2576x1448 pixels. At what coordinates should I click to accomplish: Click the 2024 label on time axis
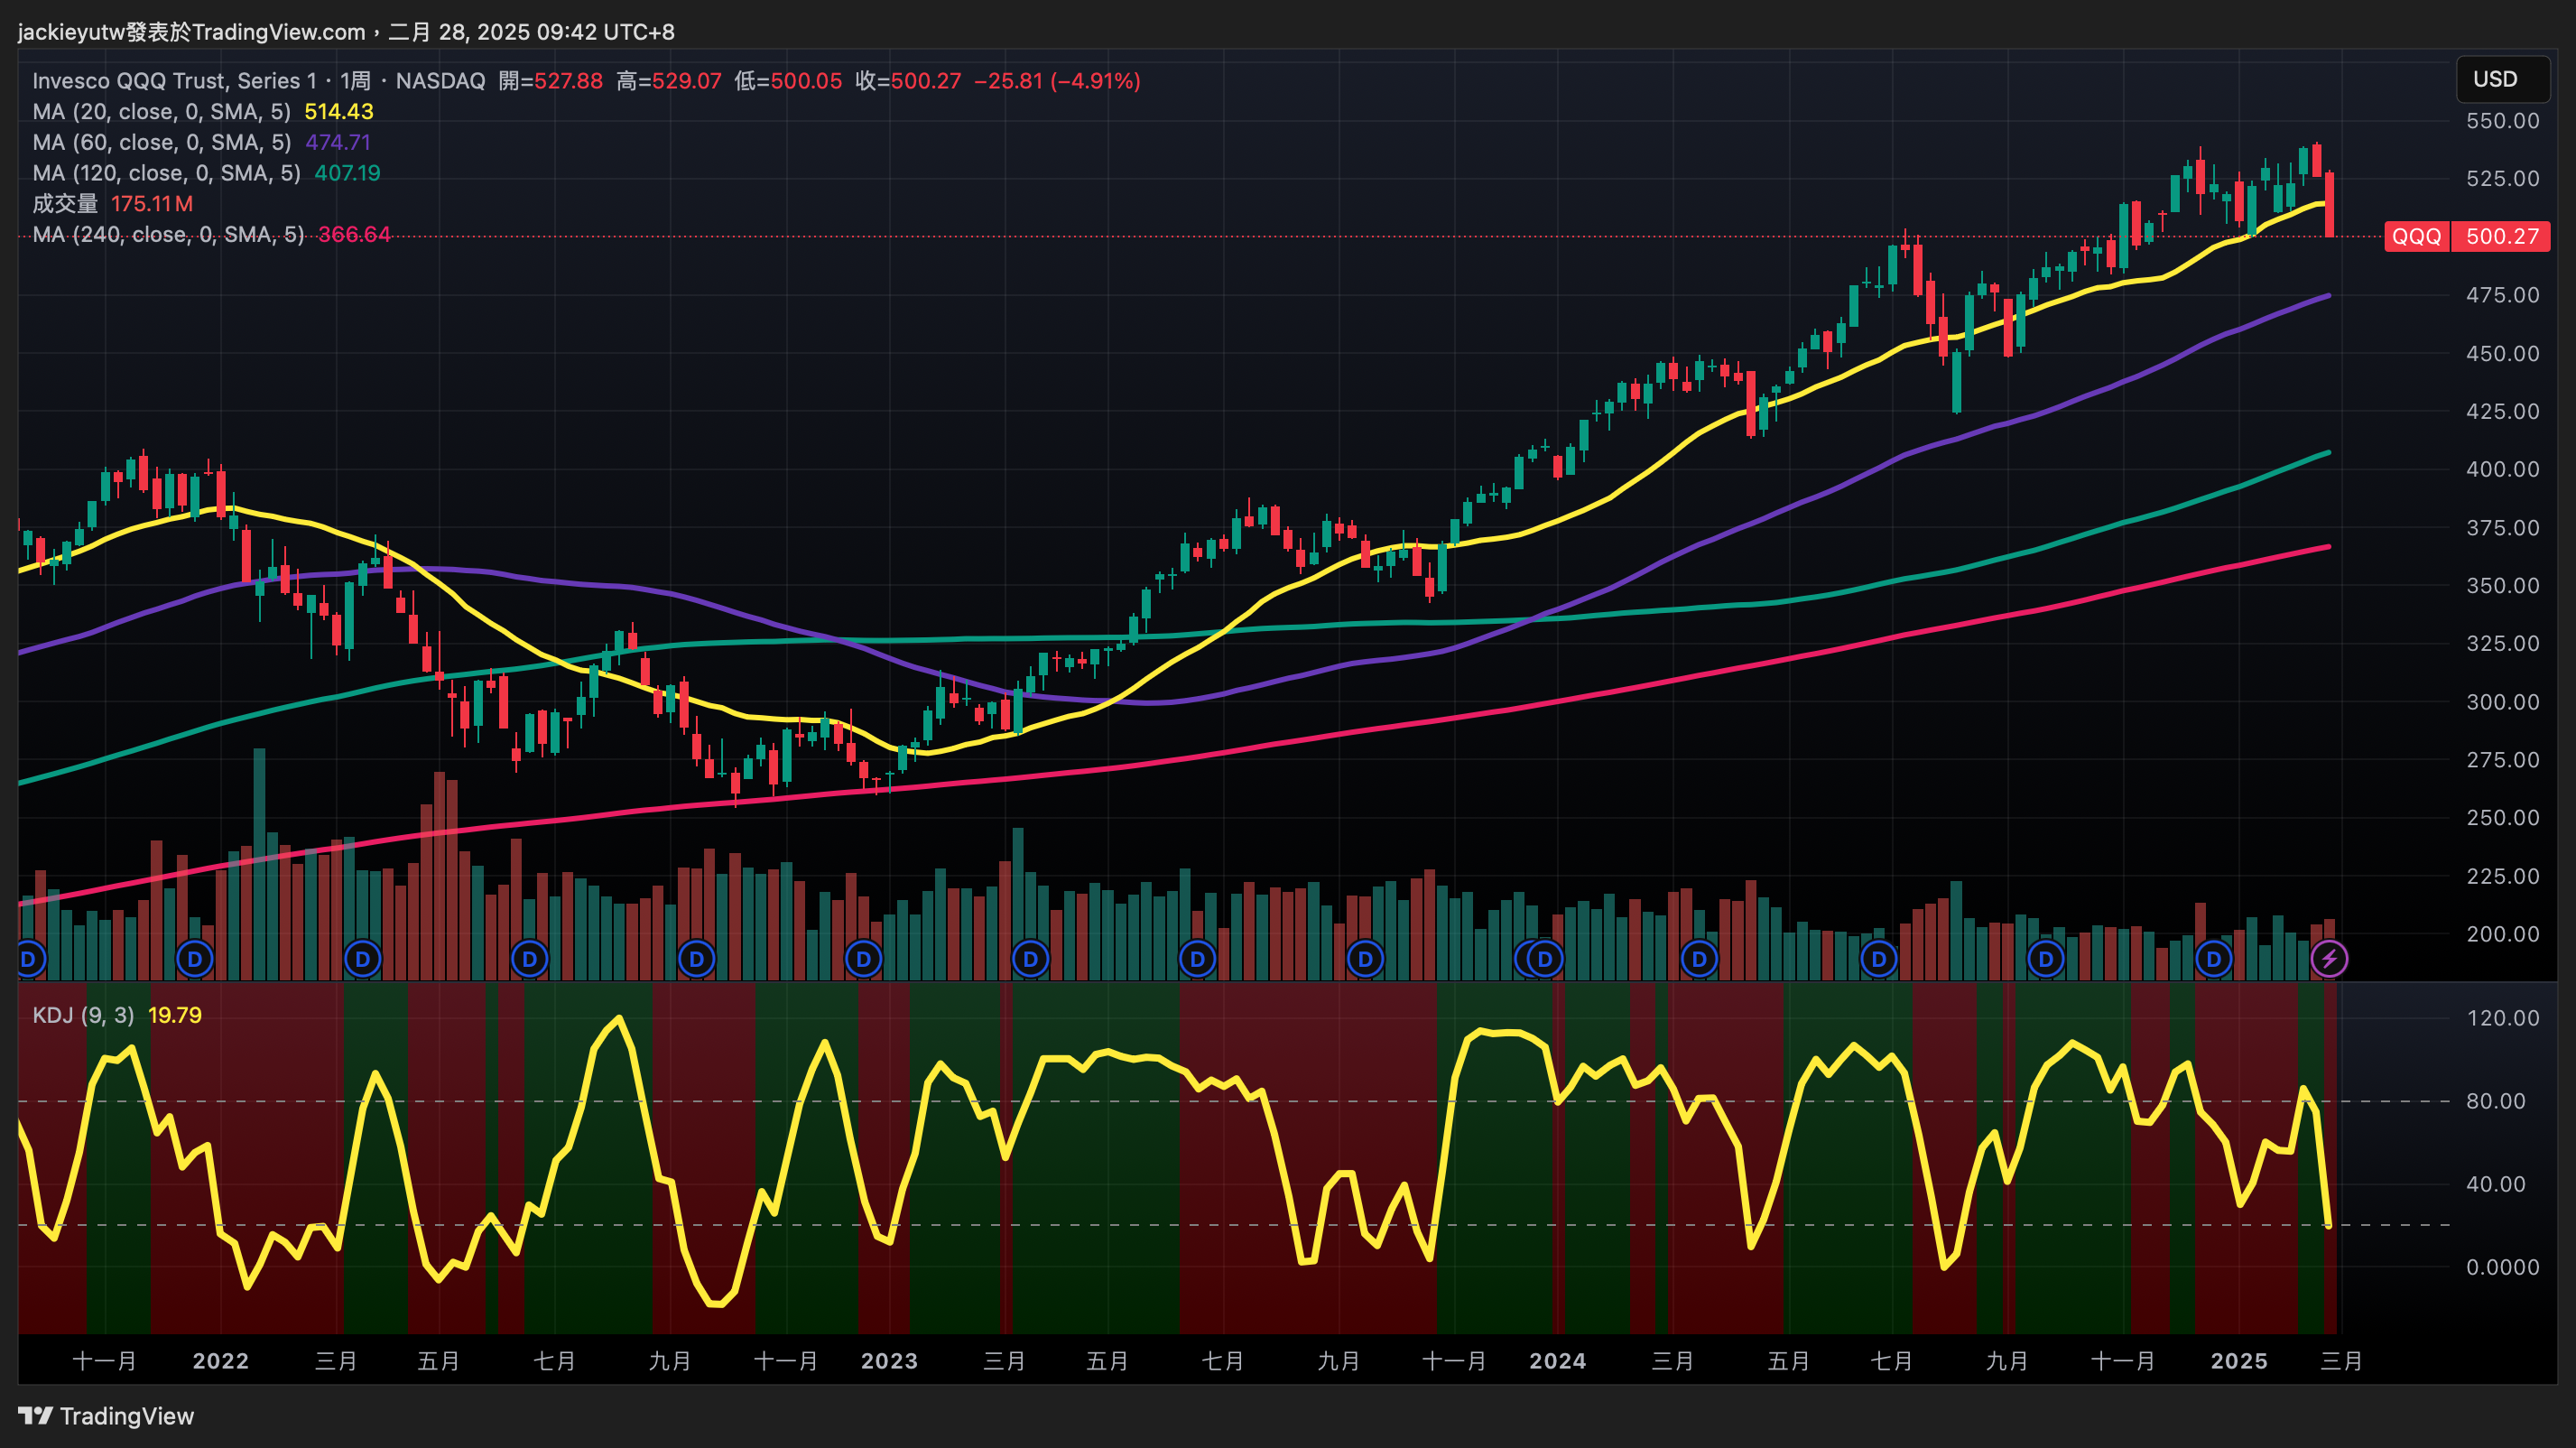point(1557,1361)
